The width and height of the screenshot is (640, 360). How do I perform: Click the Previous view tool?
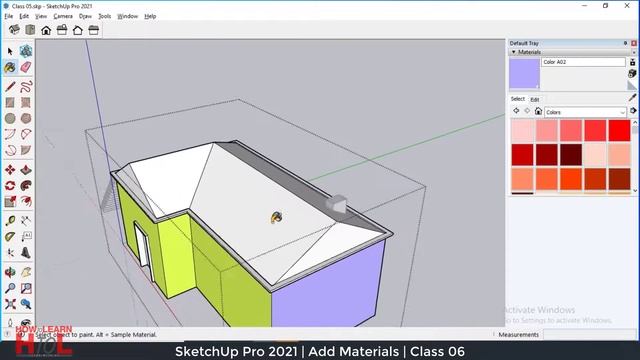coord(26,304)
